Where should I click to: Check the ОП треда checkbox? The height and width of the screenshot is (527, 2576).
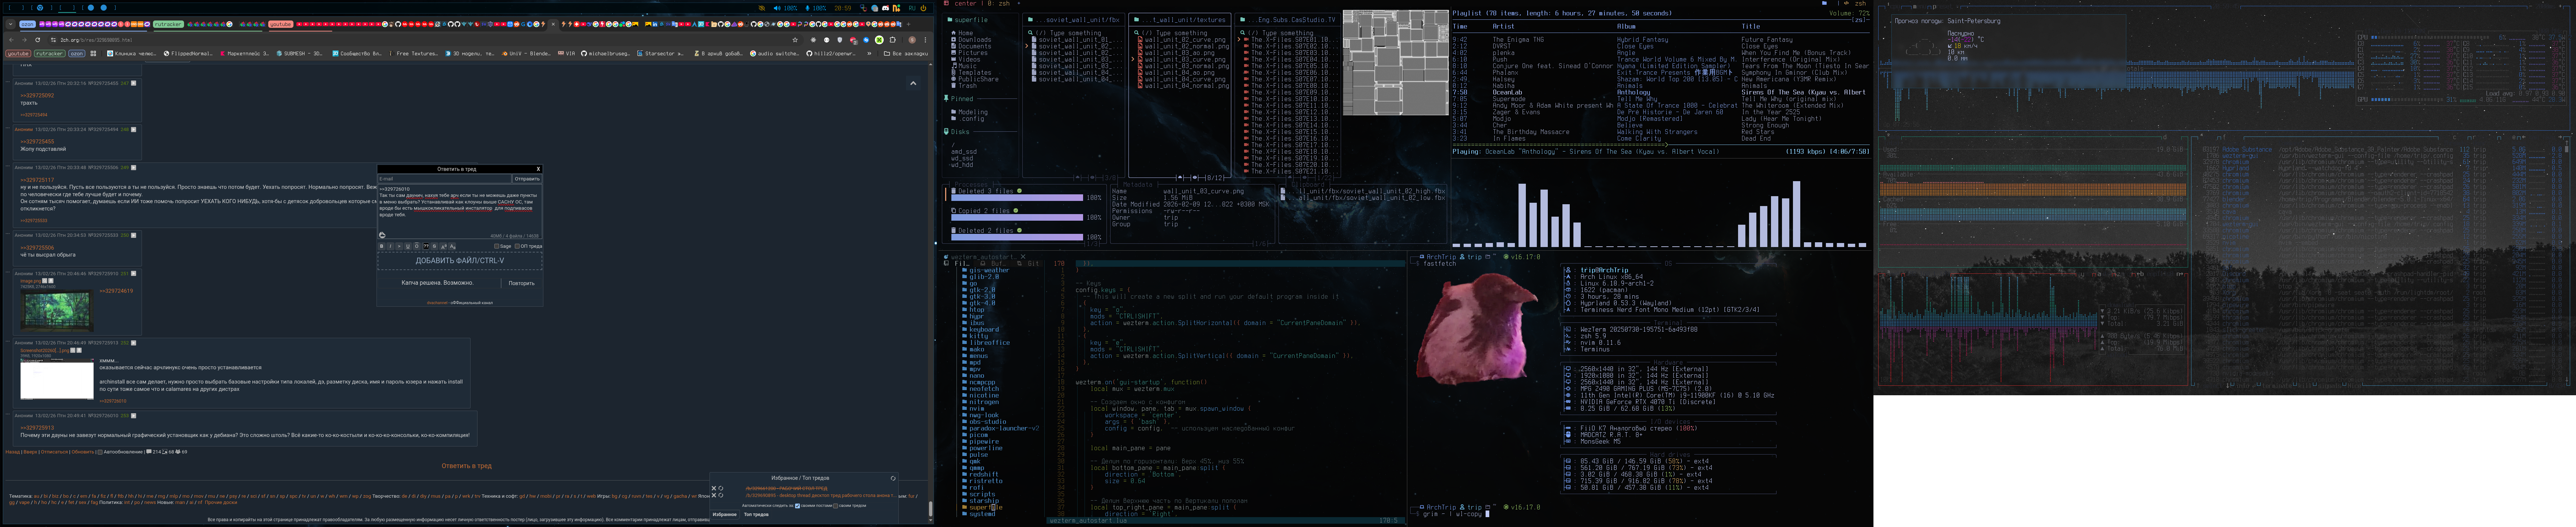pos(517,246)
